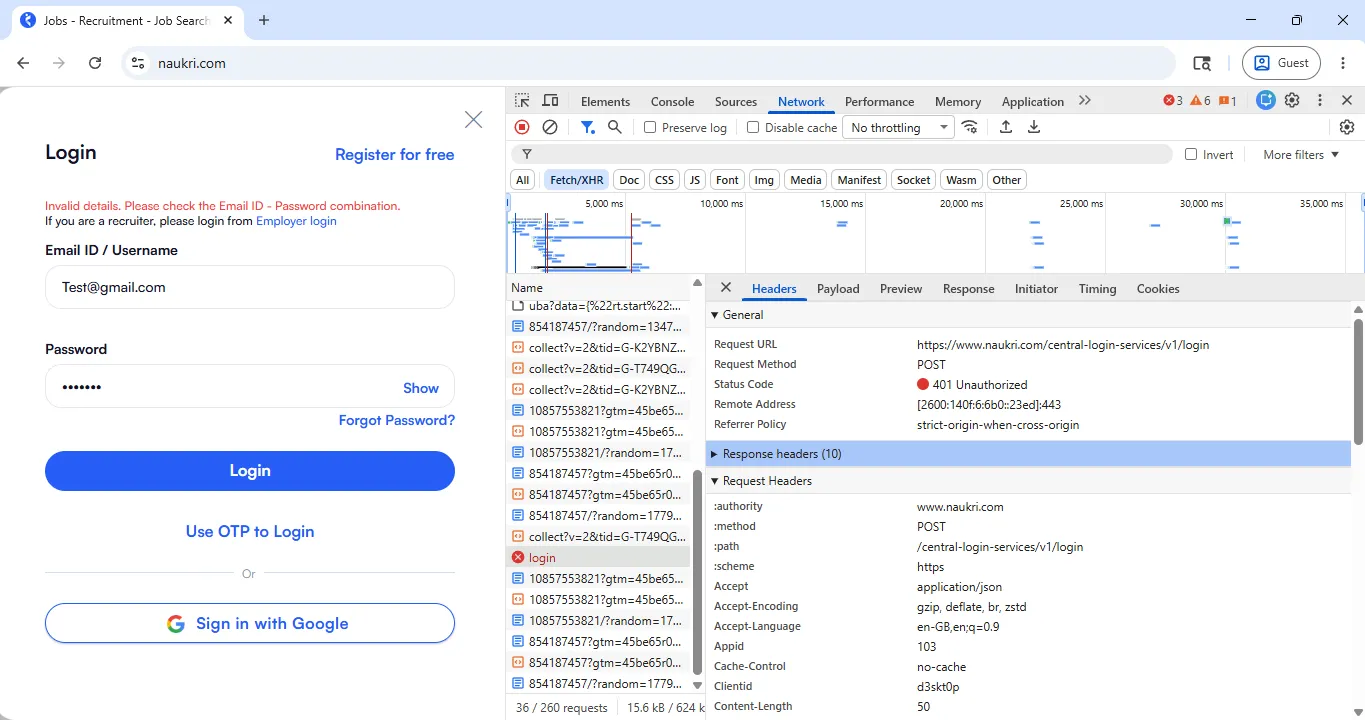1365x720 pixels.
Task: Toggle the network filter funnel icon
Action: click(x=588, y=127)
